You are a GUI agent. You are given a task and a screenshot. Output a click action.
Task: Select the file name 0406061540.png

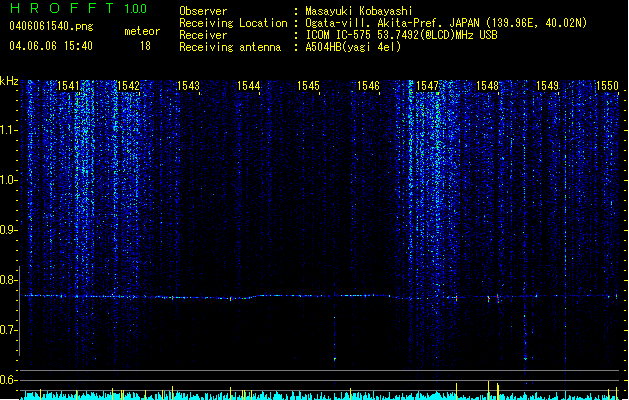(51, 26)
